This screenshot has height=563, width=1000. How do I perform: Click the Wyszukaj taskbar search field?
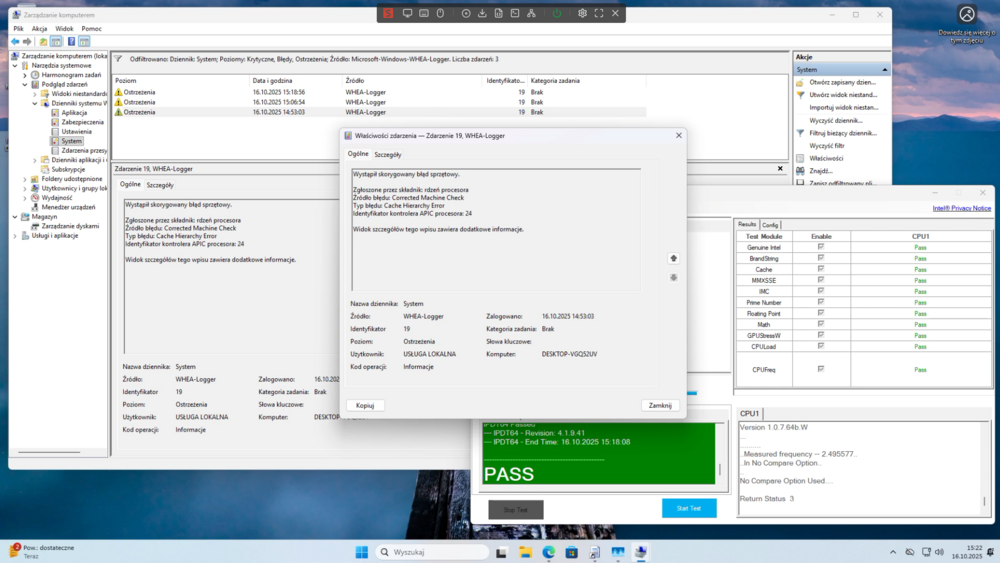click(432, 552)
